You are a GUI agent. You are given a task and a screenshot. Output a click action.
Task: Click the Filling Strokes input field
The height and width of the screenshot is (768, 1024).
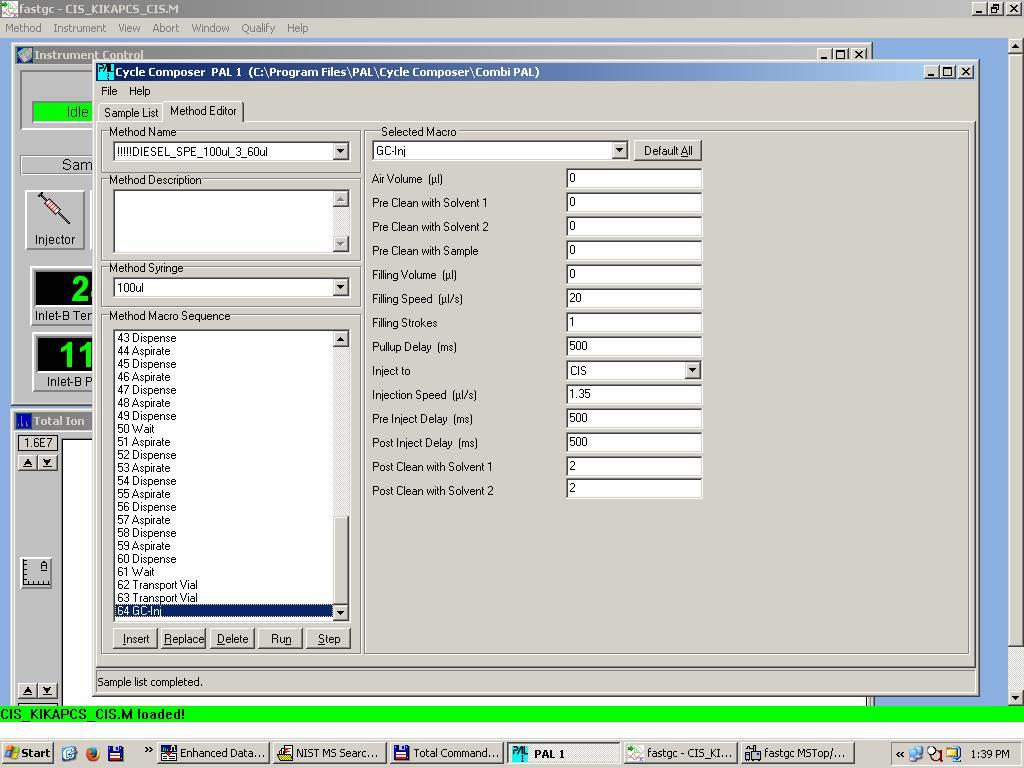pyautogui.click(x=634, y=322)
